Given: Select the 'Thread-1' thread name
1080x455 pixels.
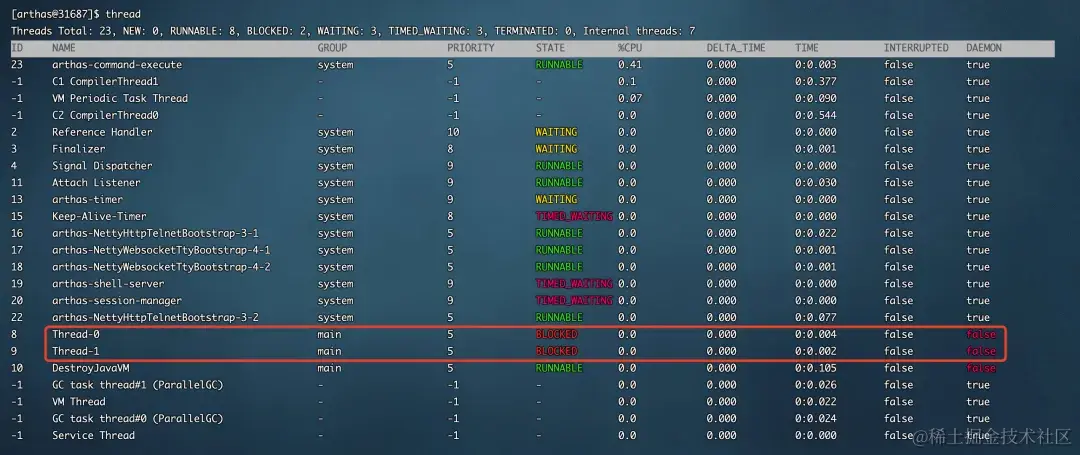Looking at the screenshot, I should click(76, 351).
